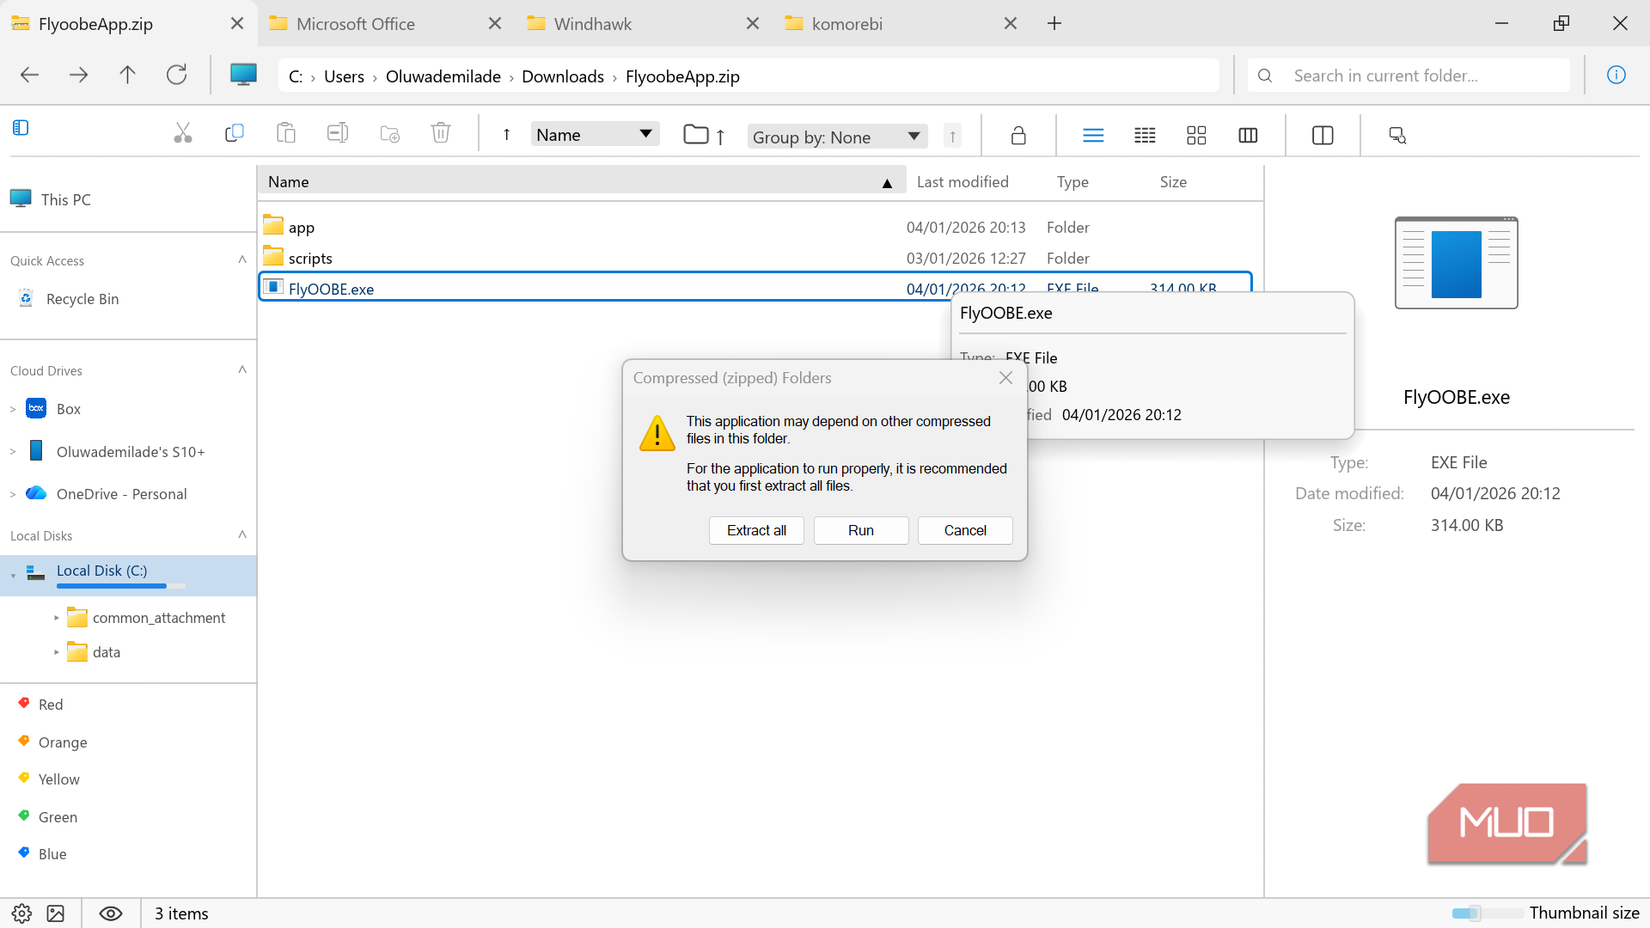The width and height of the screenshot is (1650, 928).
Task: Collapse the Quick Access section
Action: coord(242,260)
